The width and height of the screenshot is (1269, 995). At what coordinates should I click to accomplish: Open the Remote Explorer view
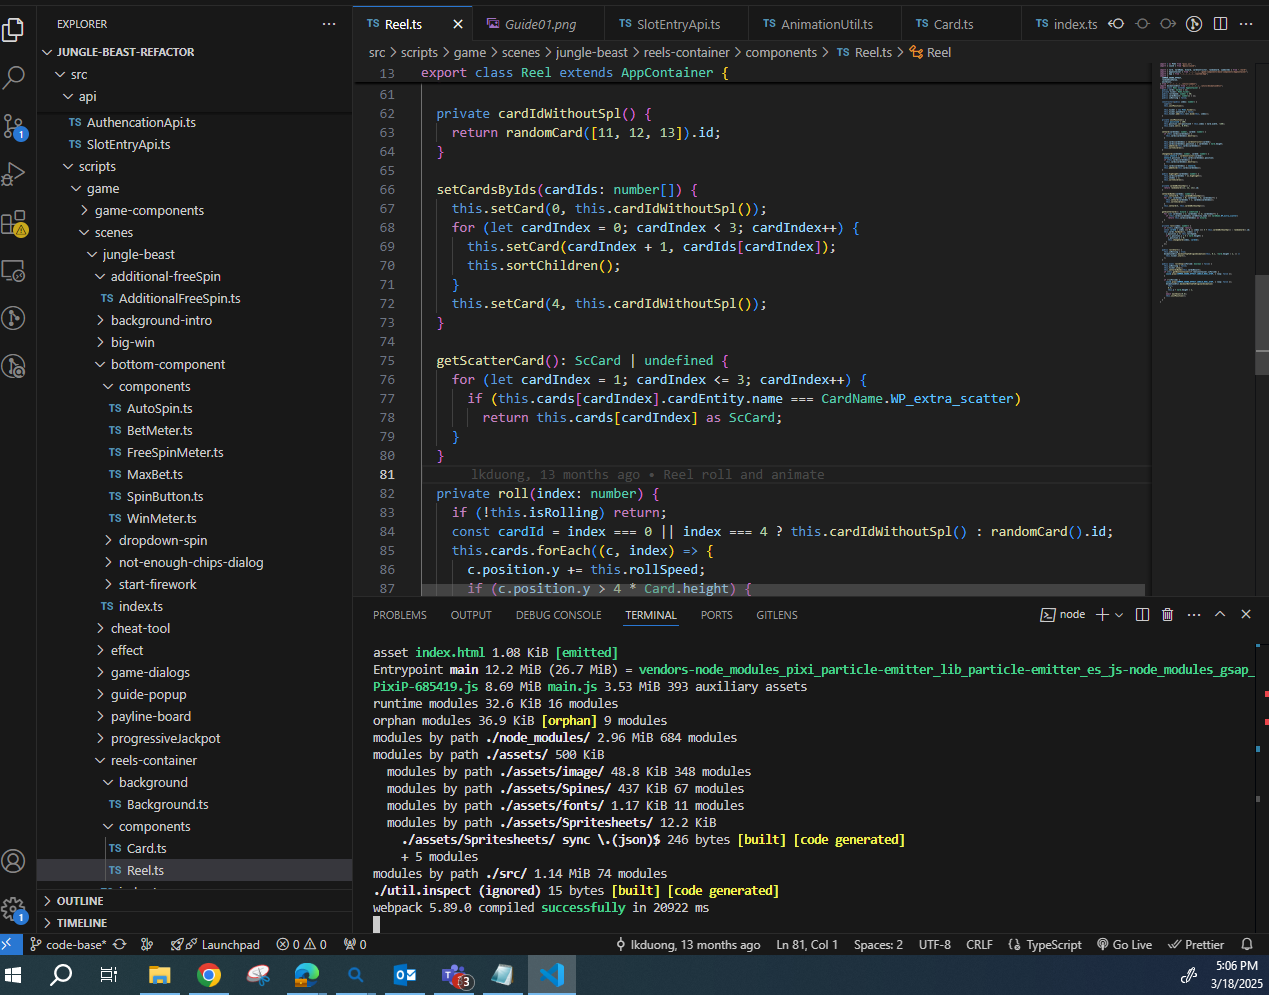14,270
